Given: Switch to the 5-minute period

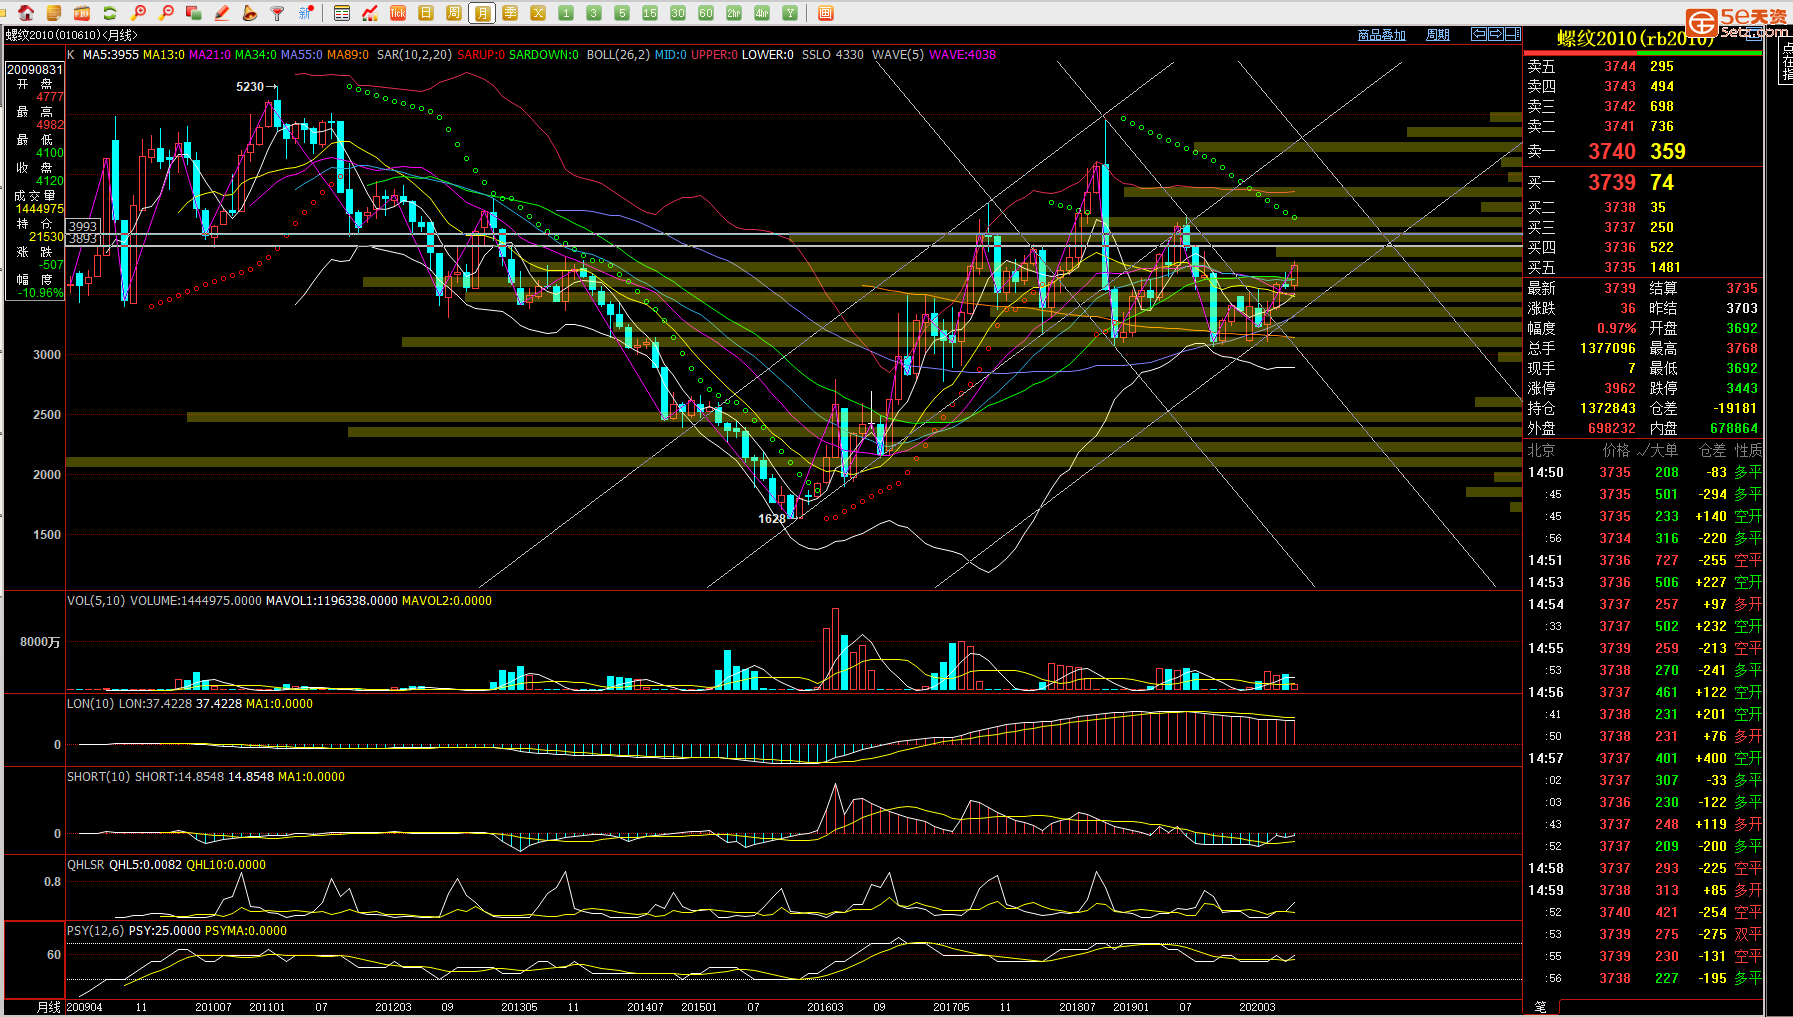Looking at the screenshot, I should [622, 13].
